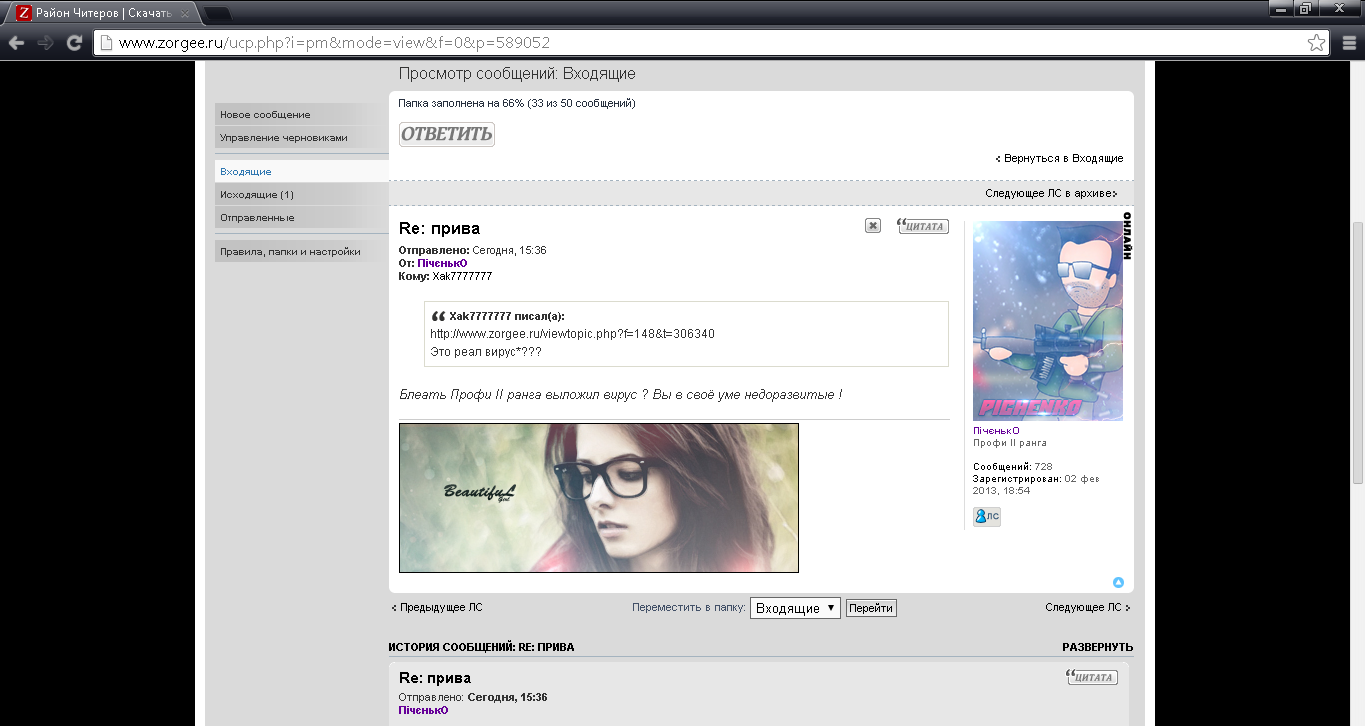Click the 'Просмотр сообщений: Входящие' heading
The height and width of the screenshot is (726, 1365).
[517, 74]
